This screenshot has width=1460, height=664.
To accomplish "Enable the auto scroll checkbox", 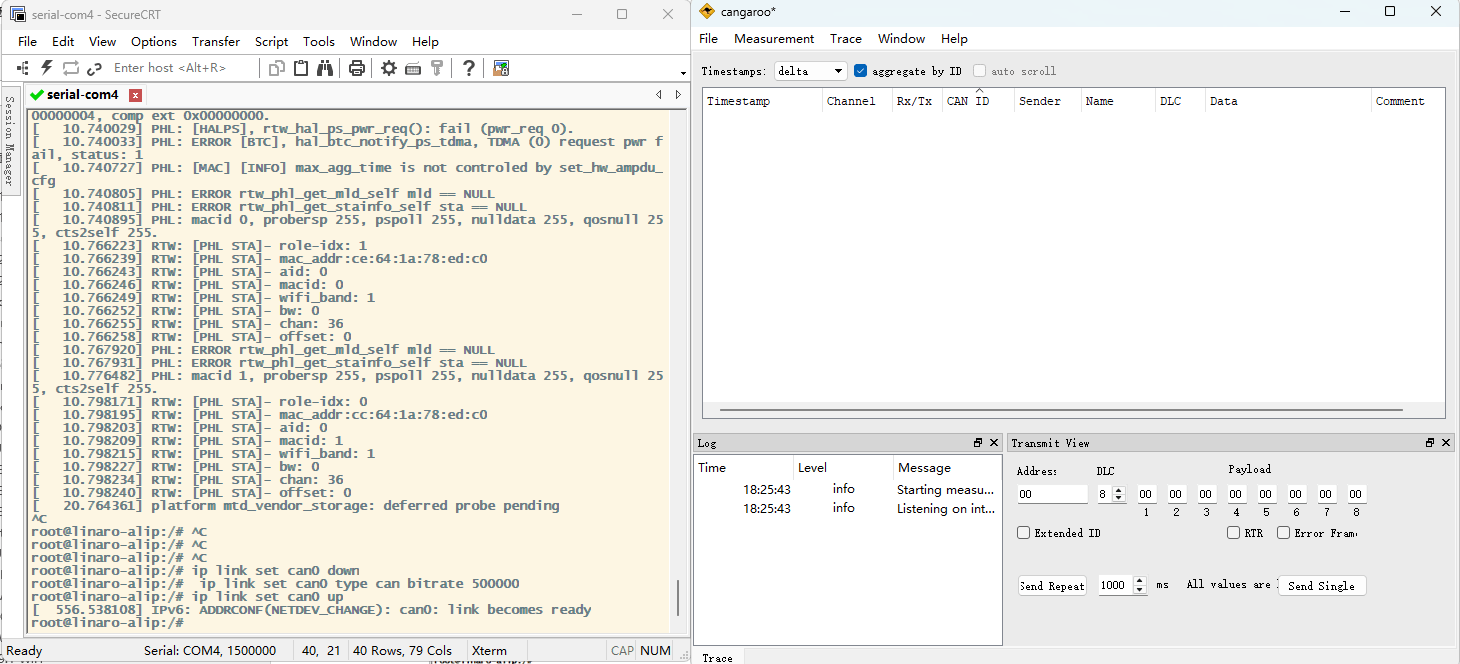I will click(x=980, y=71).
